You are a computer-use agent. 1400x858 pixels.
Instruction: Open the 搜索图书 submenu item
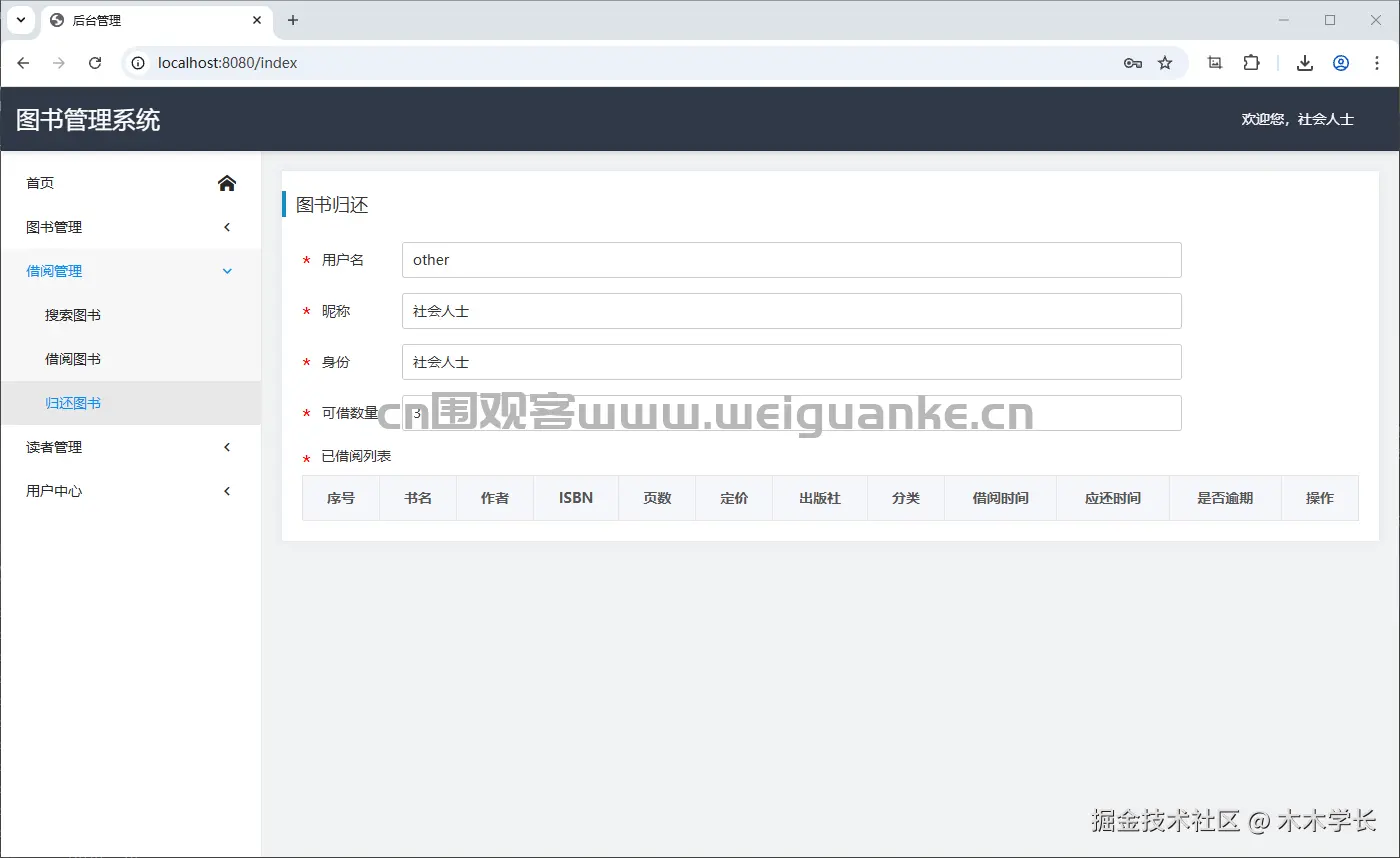tap(131, 315)
